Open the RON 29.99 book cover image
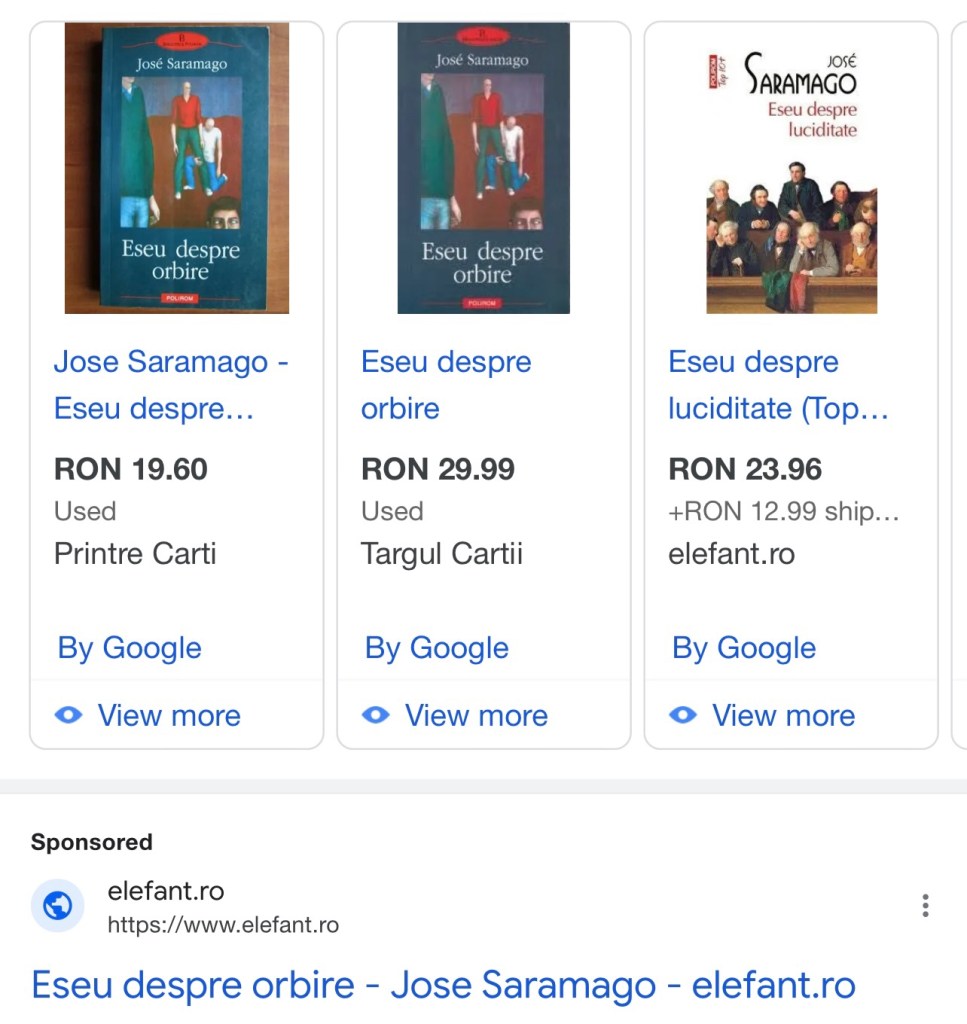The height and width of the screenshot is (1024, 967). click(x=484, y=169)
